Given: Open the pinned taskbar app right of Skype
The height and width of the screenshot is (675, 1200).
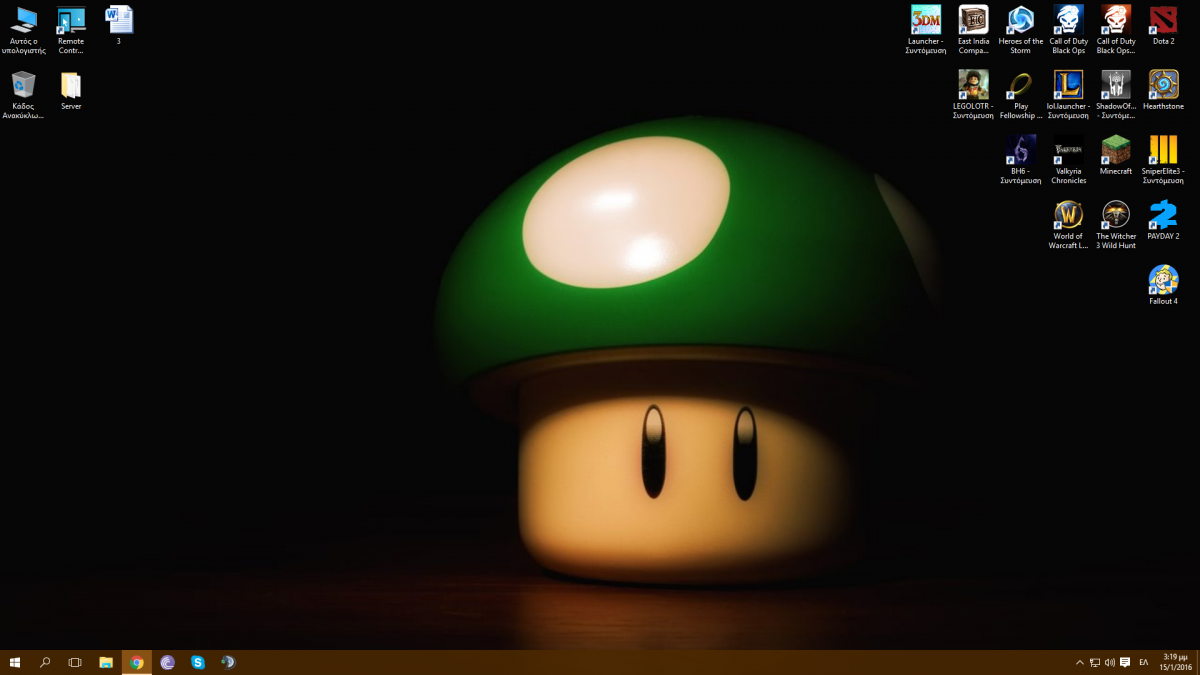Looking at the screenshot, I should tap(228, 662).
